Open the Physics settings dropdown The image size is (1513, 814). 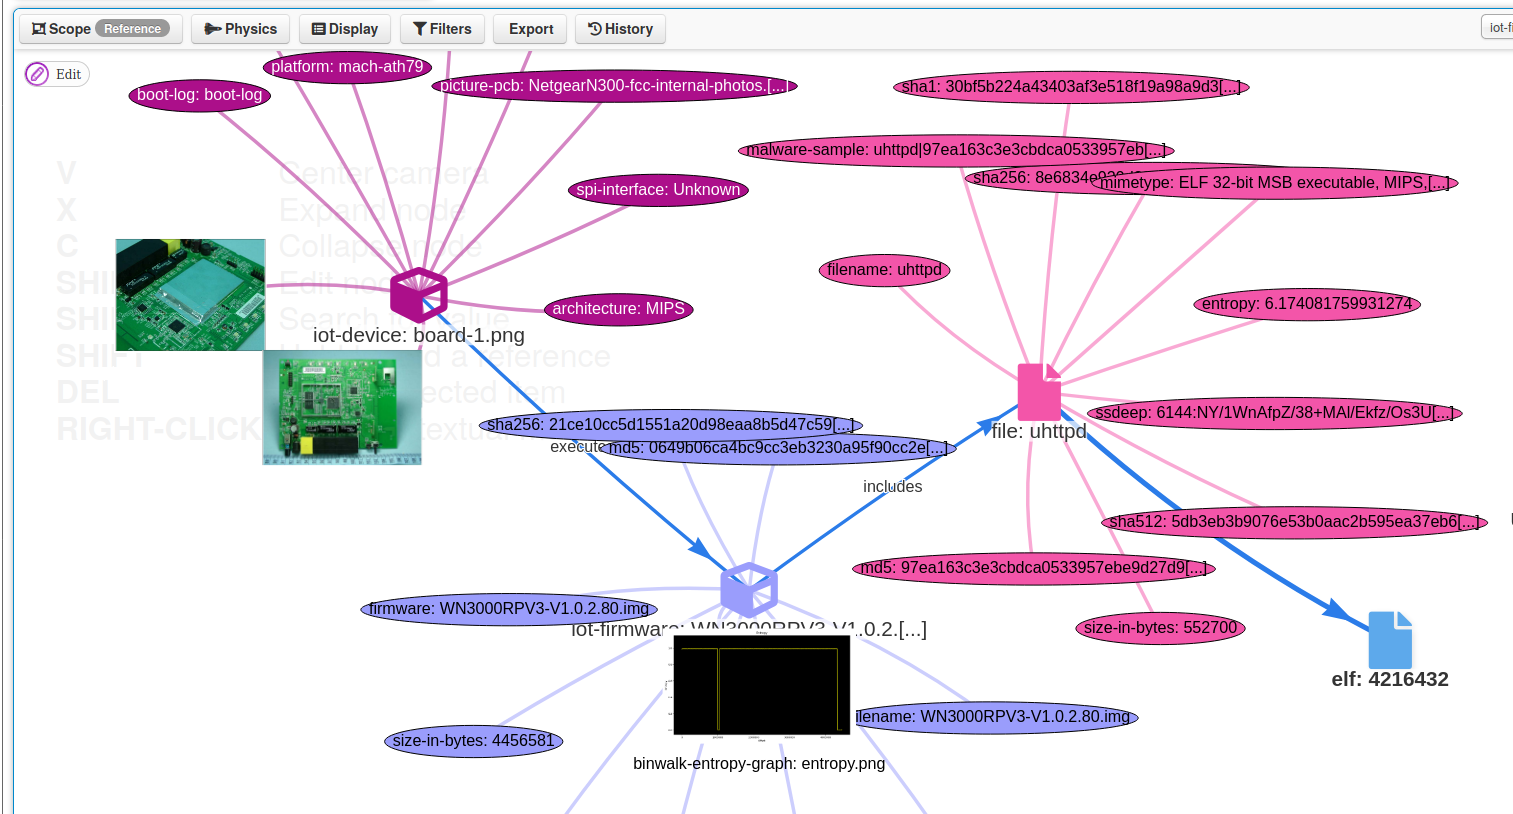pyautogui.click(x=241, y=29)
